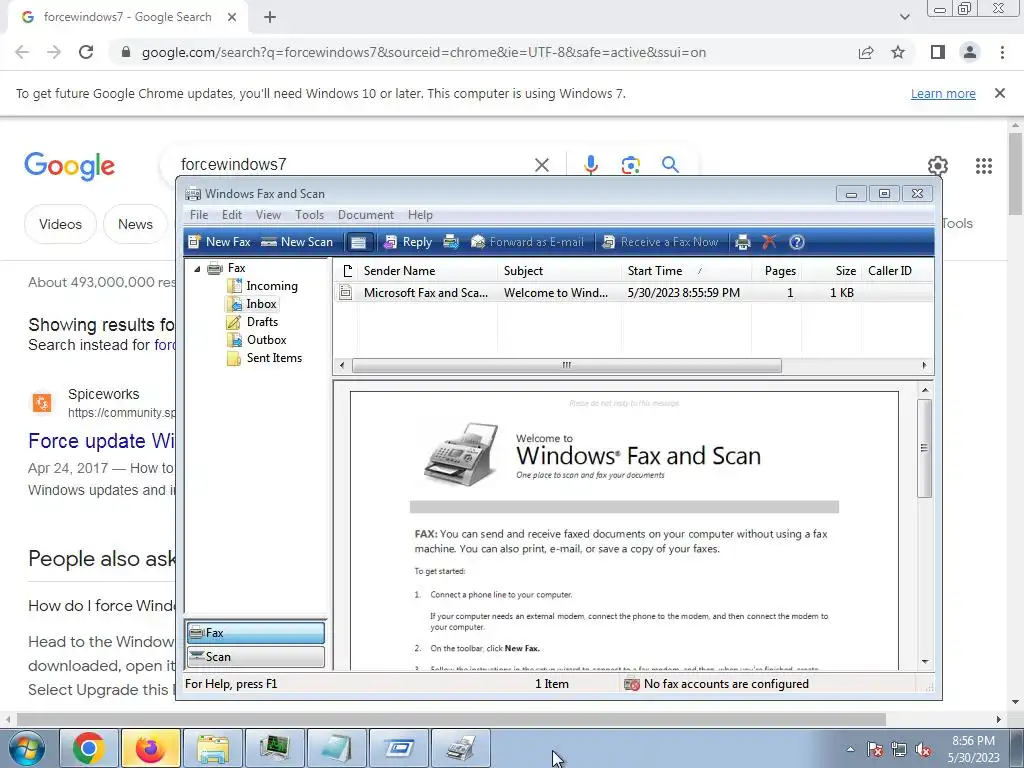Open a new Chrome tab

(270, 18)
